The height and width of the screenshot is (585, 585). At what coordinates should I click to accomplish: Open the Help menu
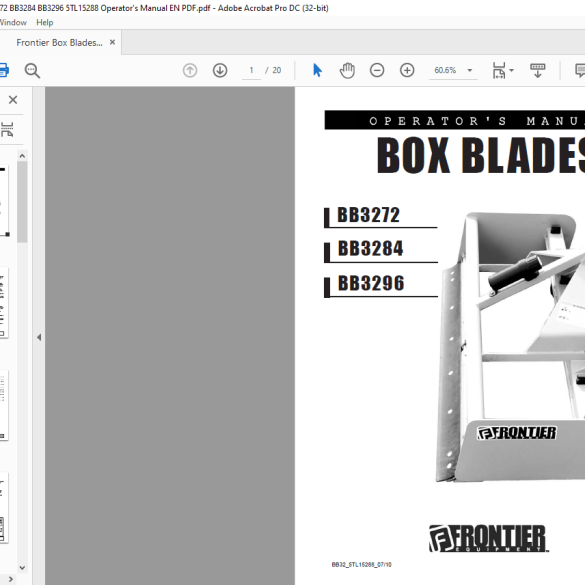44,22
